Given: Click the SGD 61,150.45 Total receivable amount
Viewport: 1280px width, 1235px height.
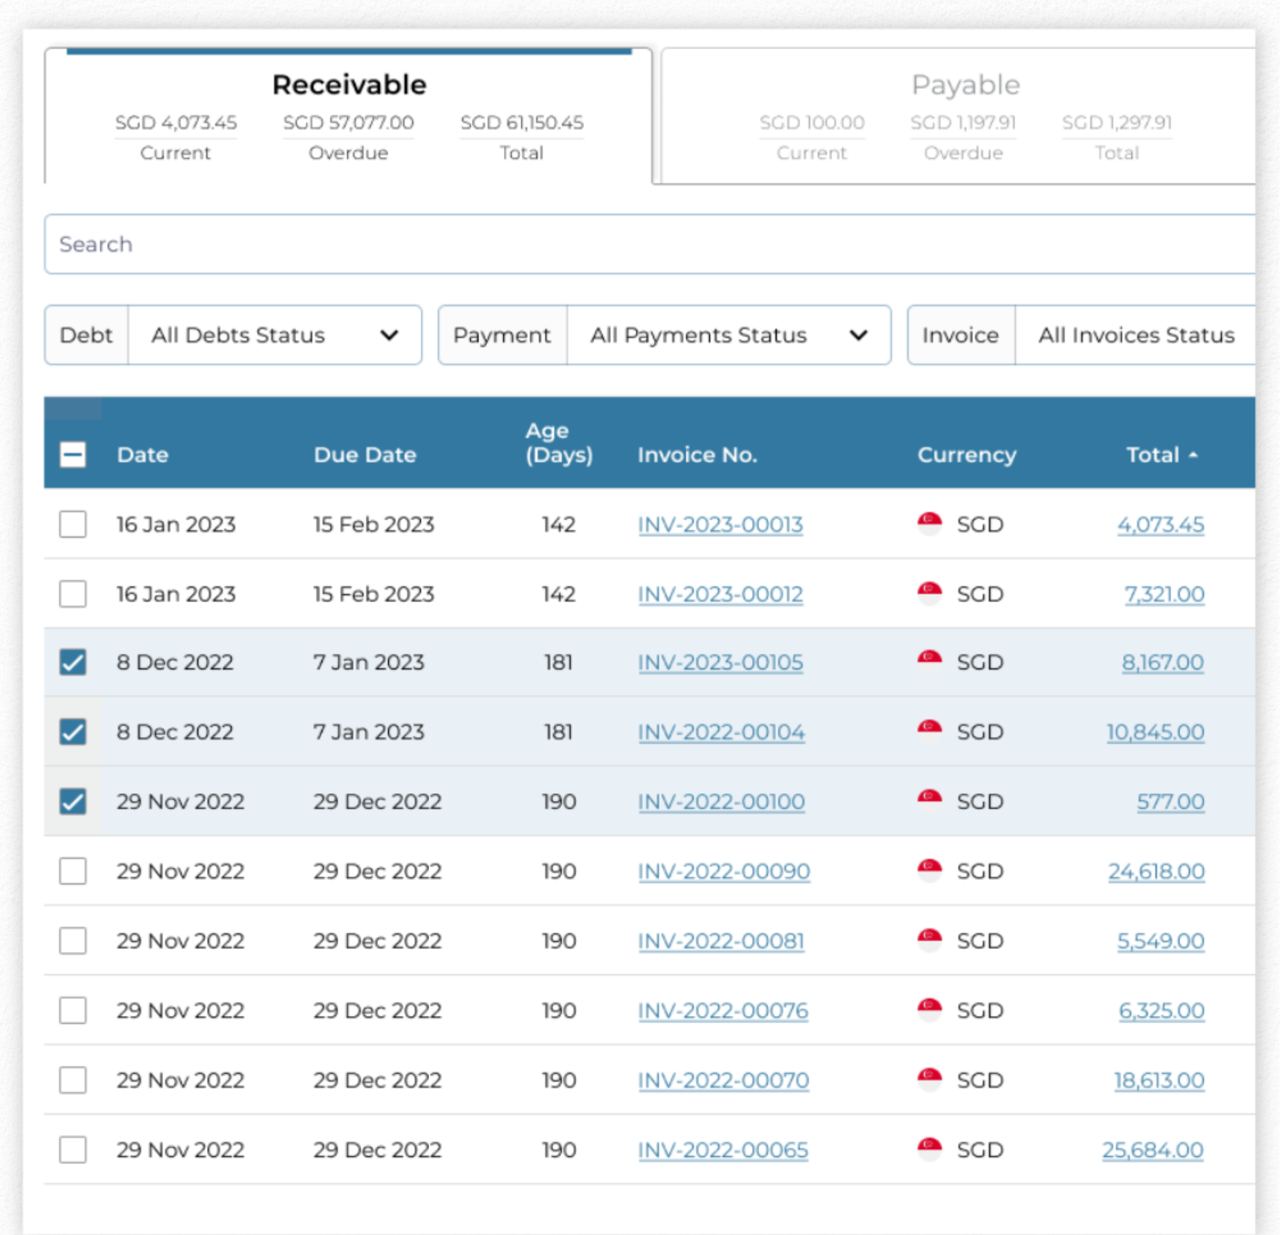Looking at the screenshot, I should pos(521,123).
